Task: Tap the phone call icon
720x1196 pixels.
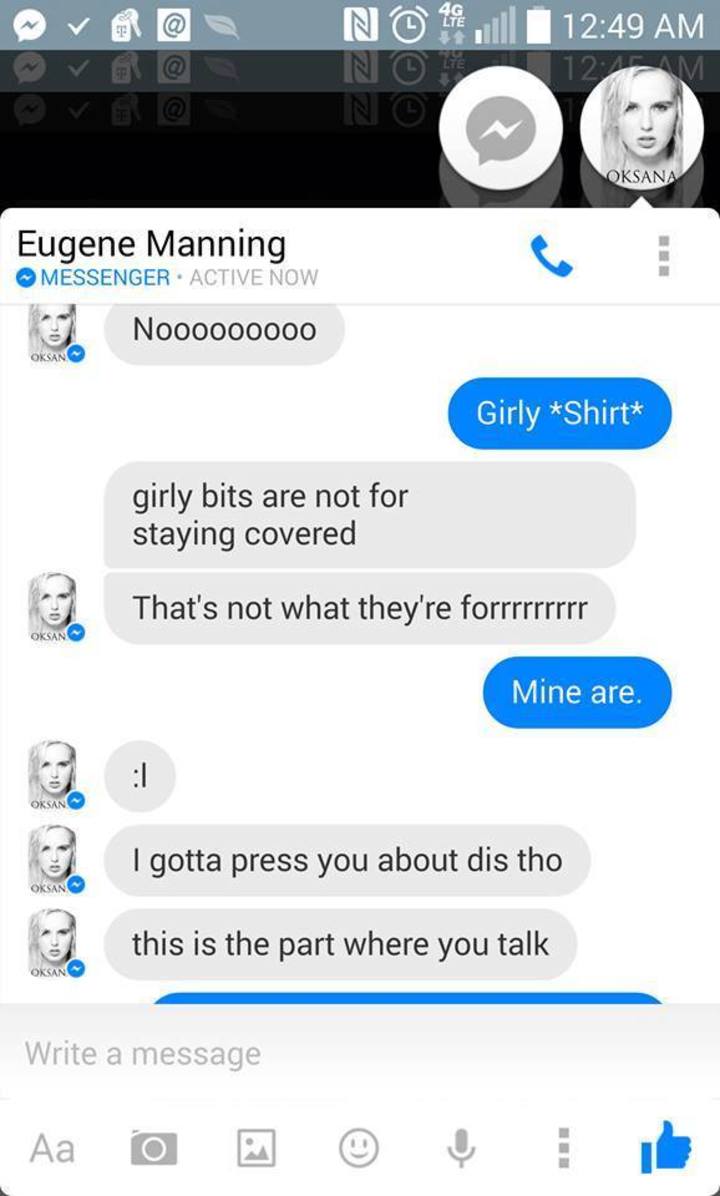Action: [x=551, y=256]
